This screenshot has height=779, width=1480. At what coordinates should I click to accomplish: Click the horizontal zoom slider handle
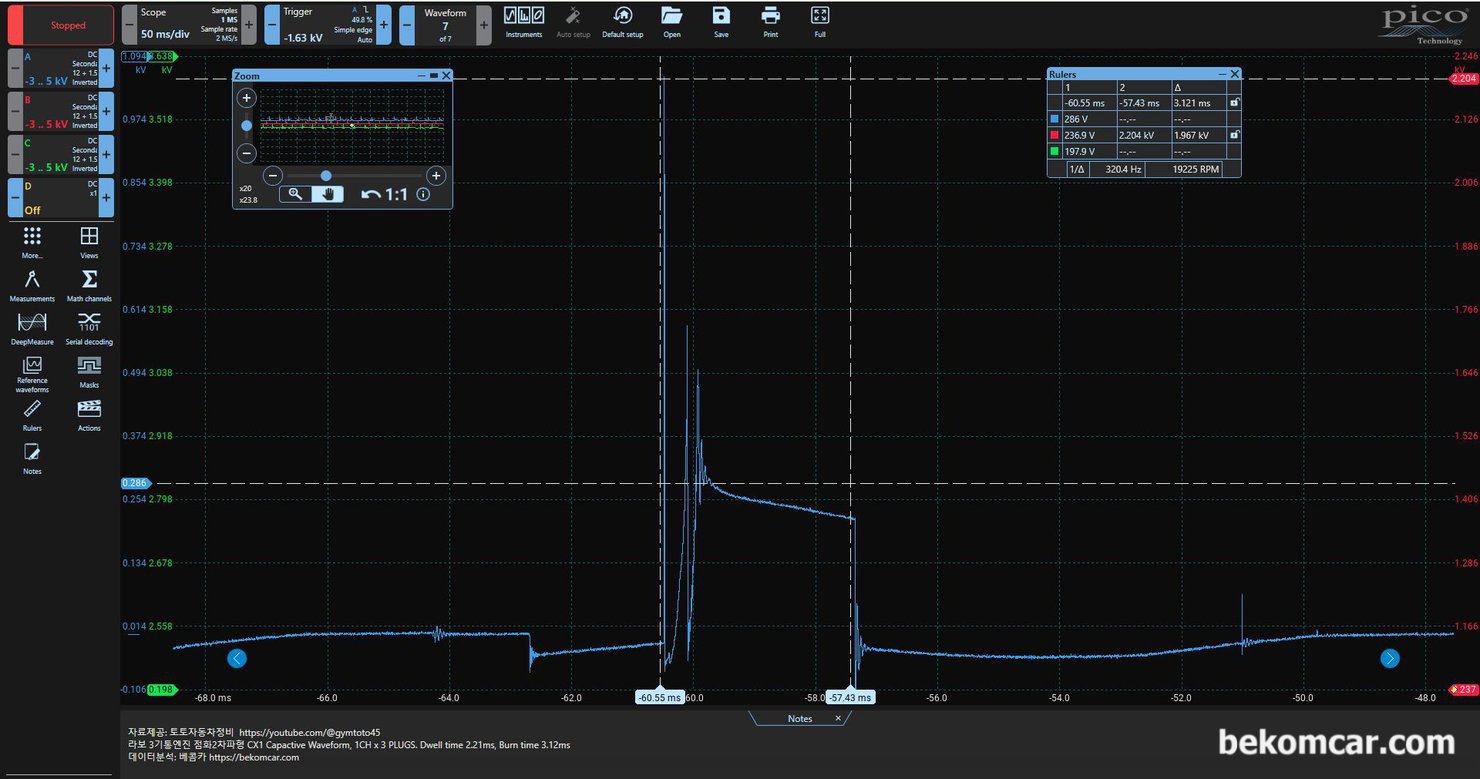(x=326, y=175)
